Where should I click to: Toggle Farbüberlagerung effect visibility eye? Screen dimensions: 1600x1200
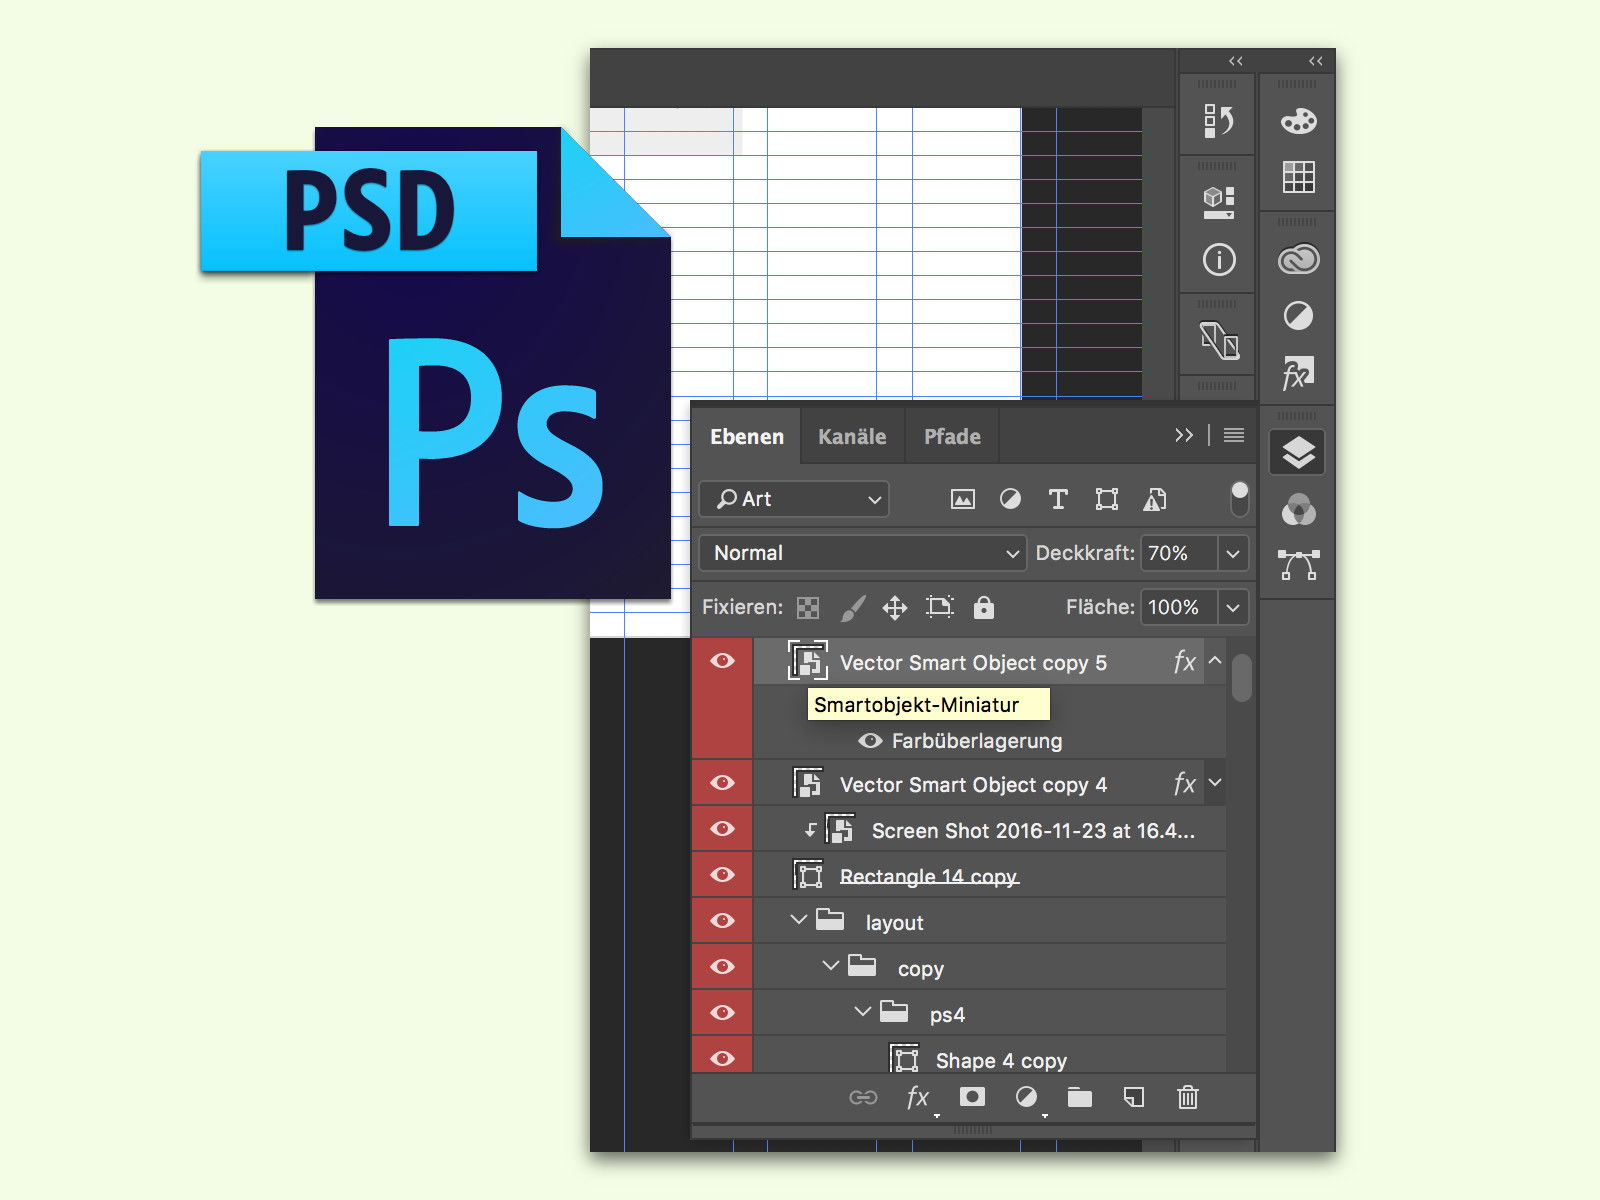pyautogui.click(x=870, y=741)
